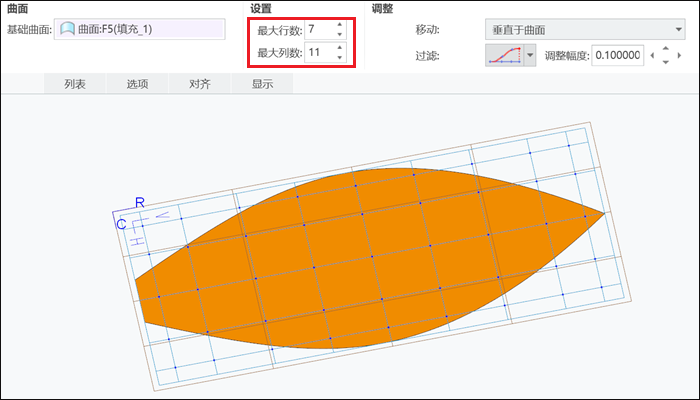Increase 最大列数 with the up arrow

340,47
